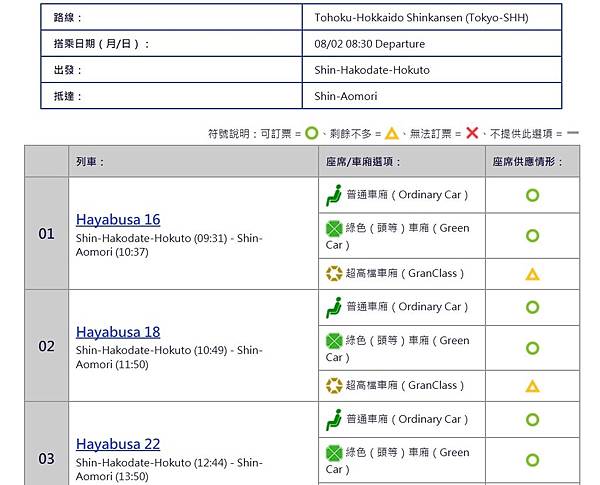Click row number 01
Image resolution: width=600 pixels, height=485 pixels.
(x=46, y=234)
